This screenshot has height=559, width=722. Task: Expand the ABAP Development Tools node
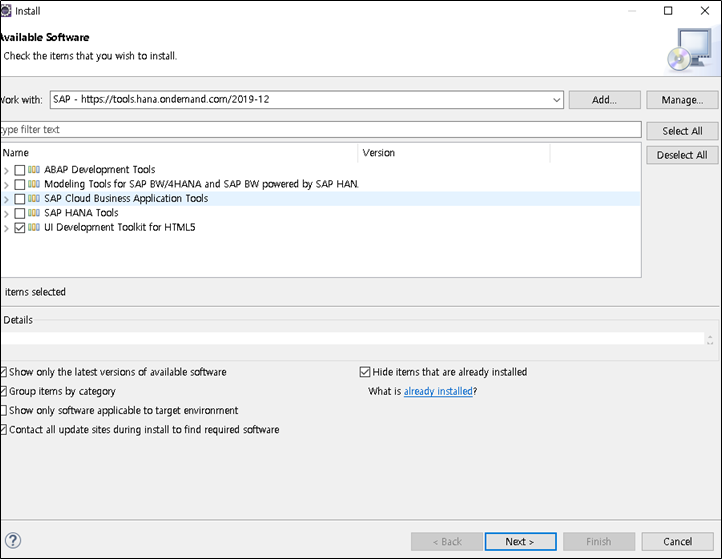[6, 171]
